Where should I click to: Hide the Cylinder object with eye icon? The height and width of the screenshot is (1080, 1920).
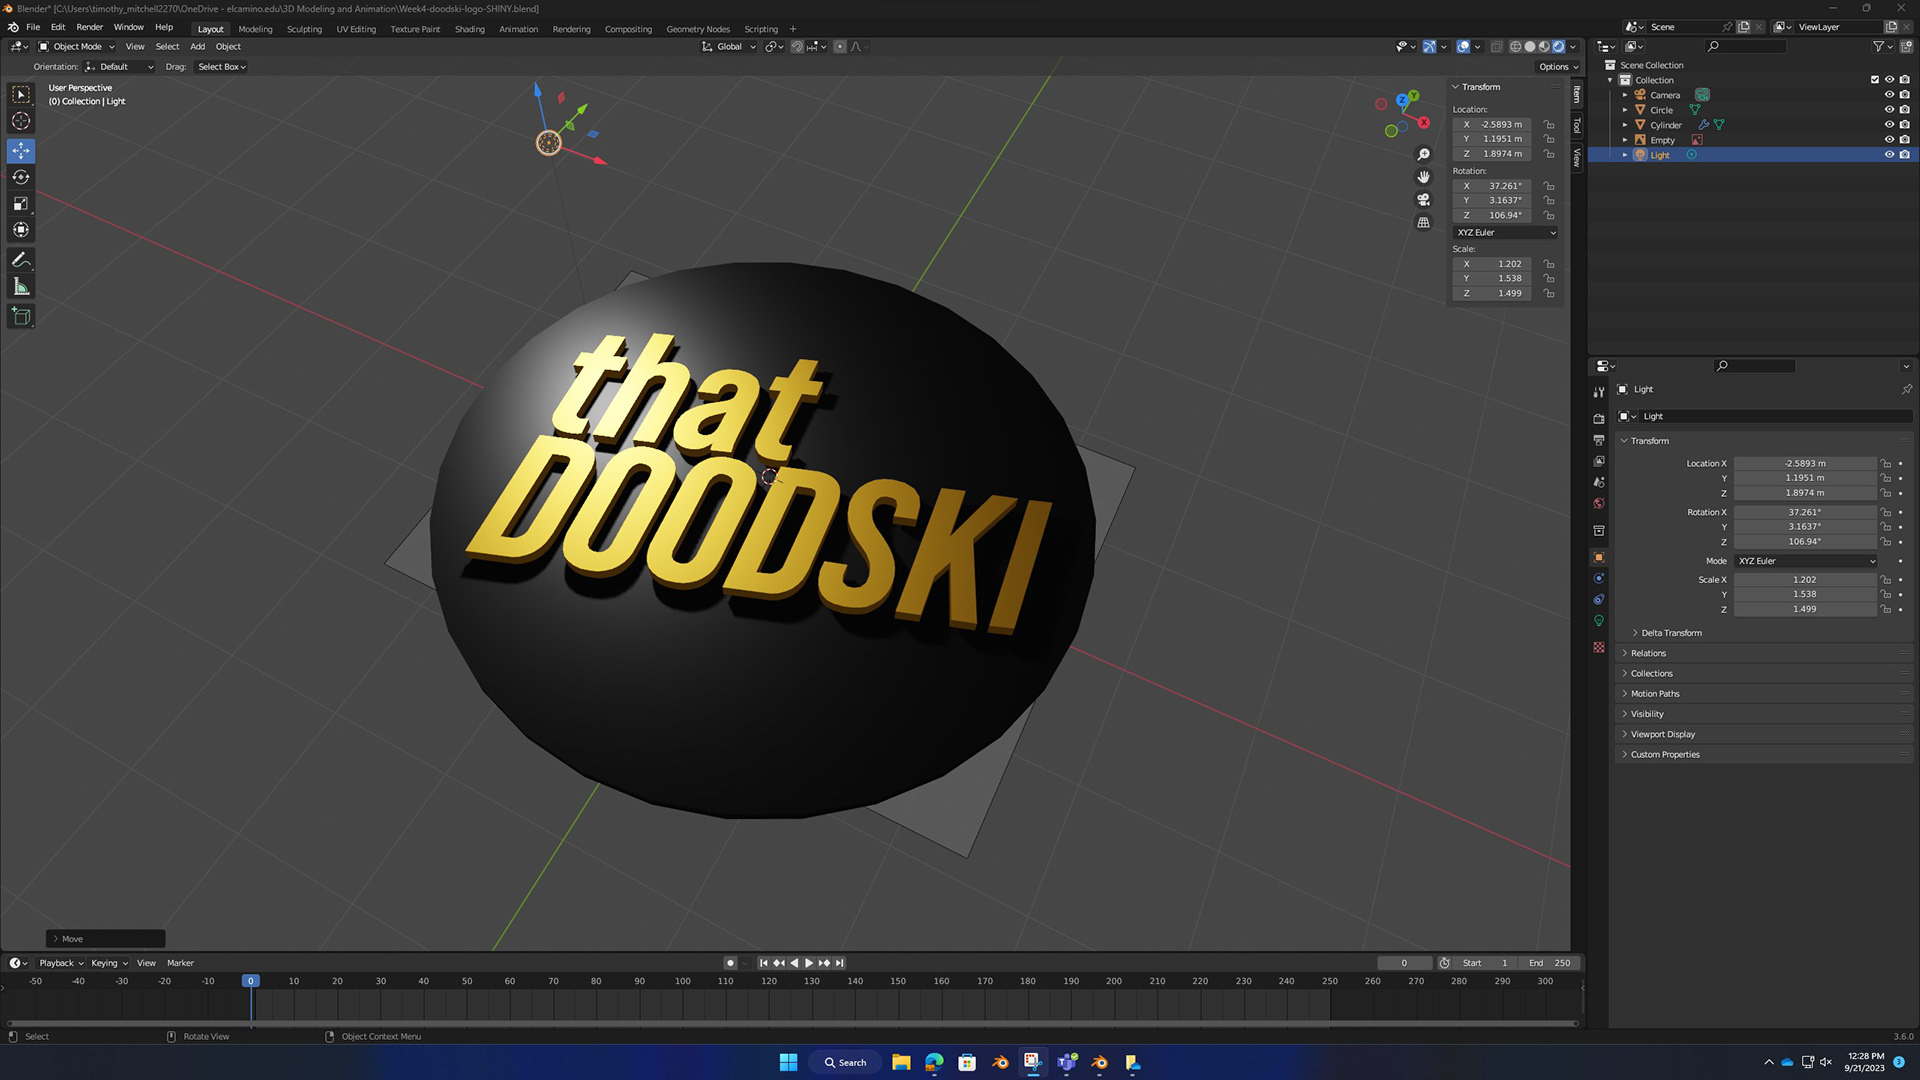1889,125
